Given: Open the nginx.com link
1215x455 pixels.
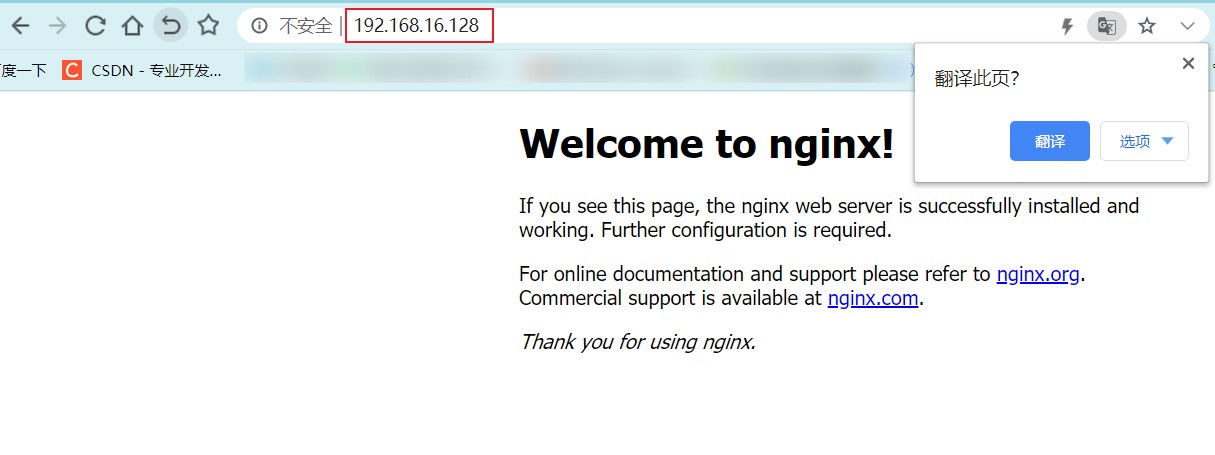Looking at the screenshot, I should (873, 298).
